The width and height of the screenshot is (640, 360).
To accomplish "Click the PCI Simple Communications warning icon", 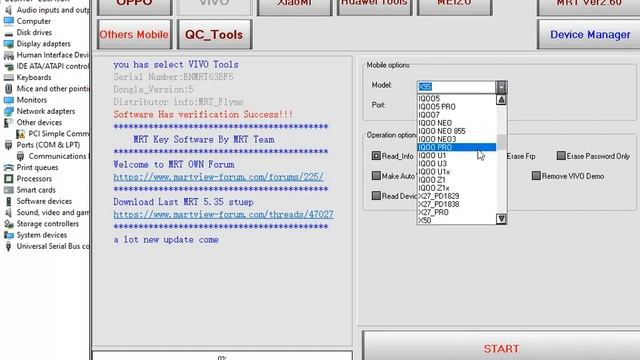I will 20,134.
